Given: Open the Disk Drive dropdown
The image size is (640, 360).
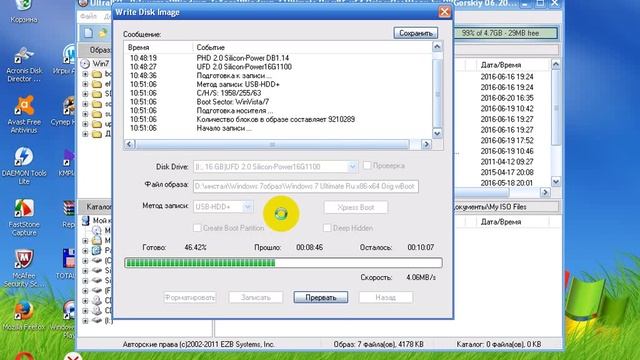Looking at the screenshot, I should pyautogui.click(x=352, y=167).
